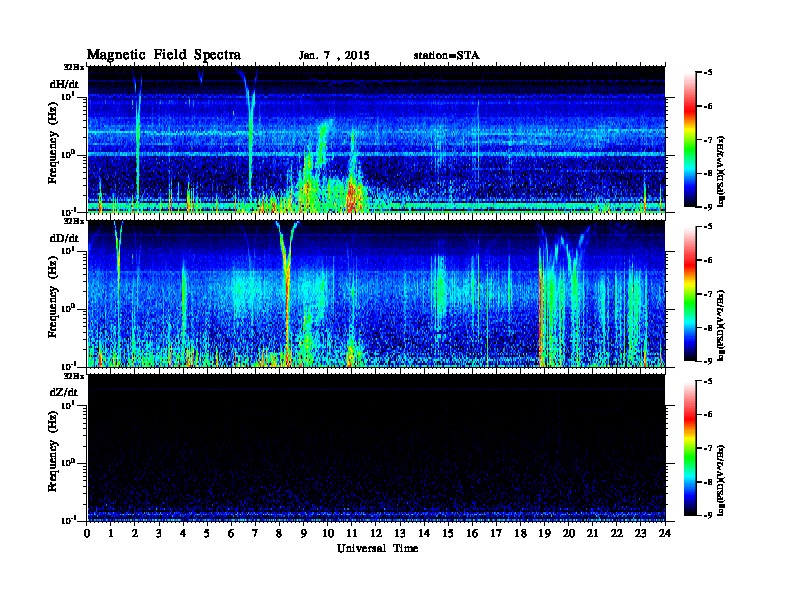Screen dimensions: 792x612
Task: Click hour 21 tick label on time axis
Action: pyautogui.click(x=592, y=533)
